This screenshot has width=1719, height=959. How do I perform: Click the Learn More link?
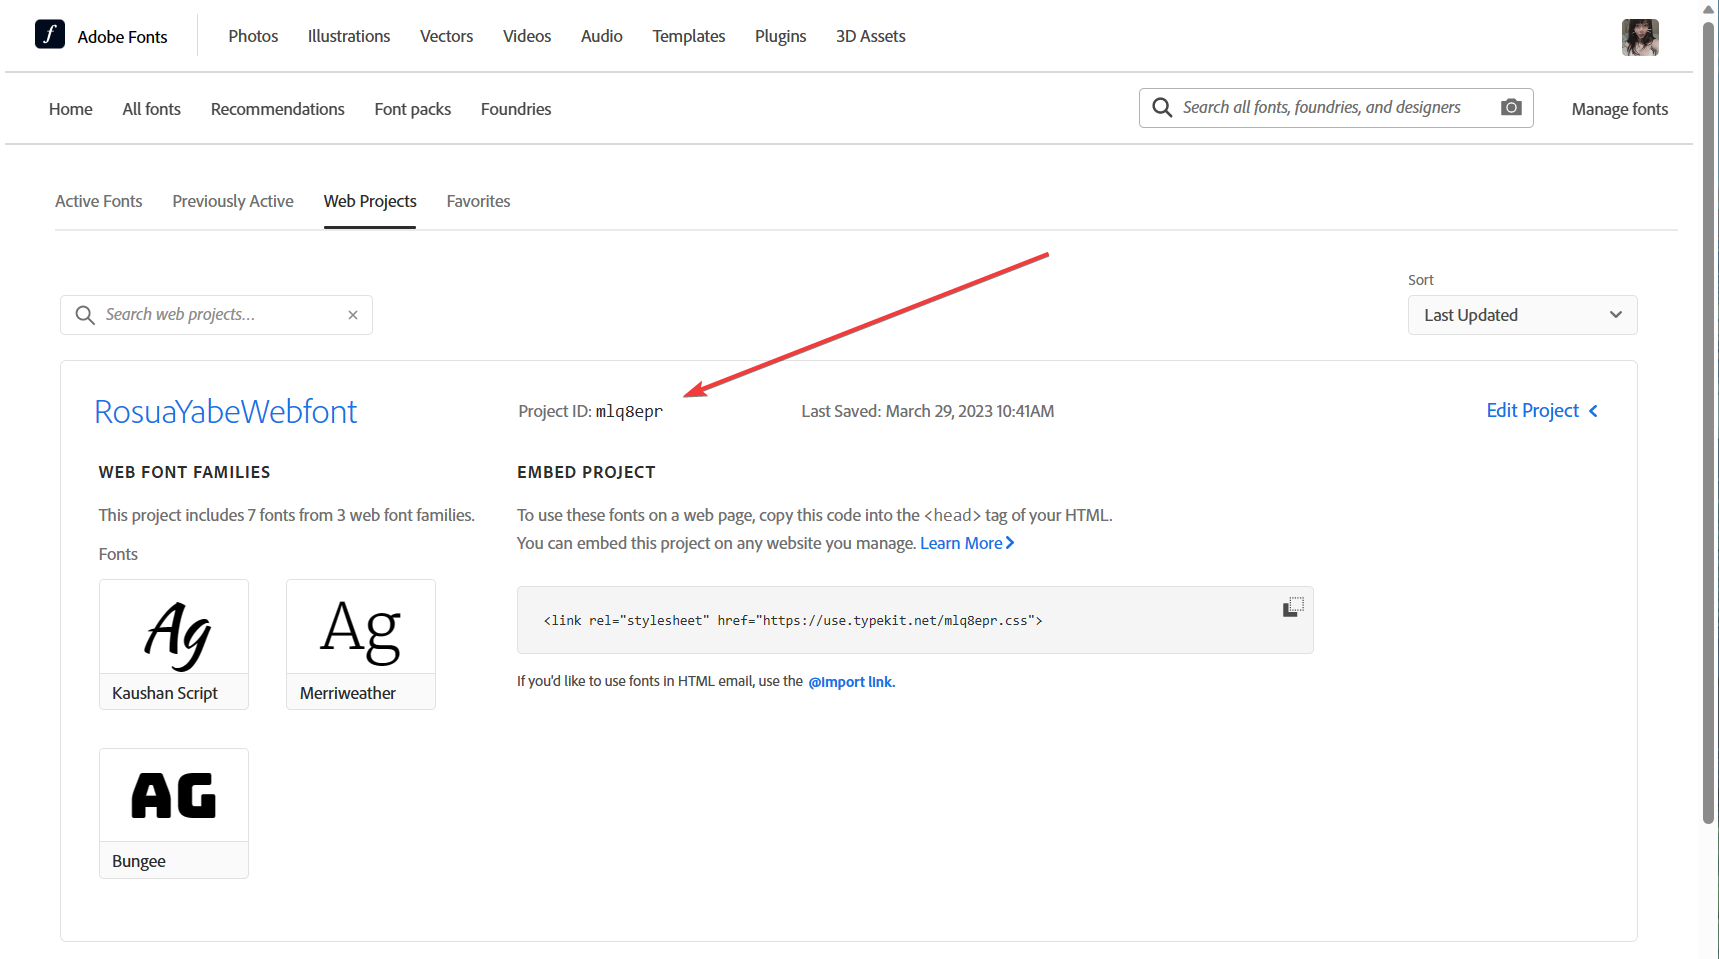pyautogui.click(x=967, y=543)
